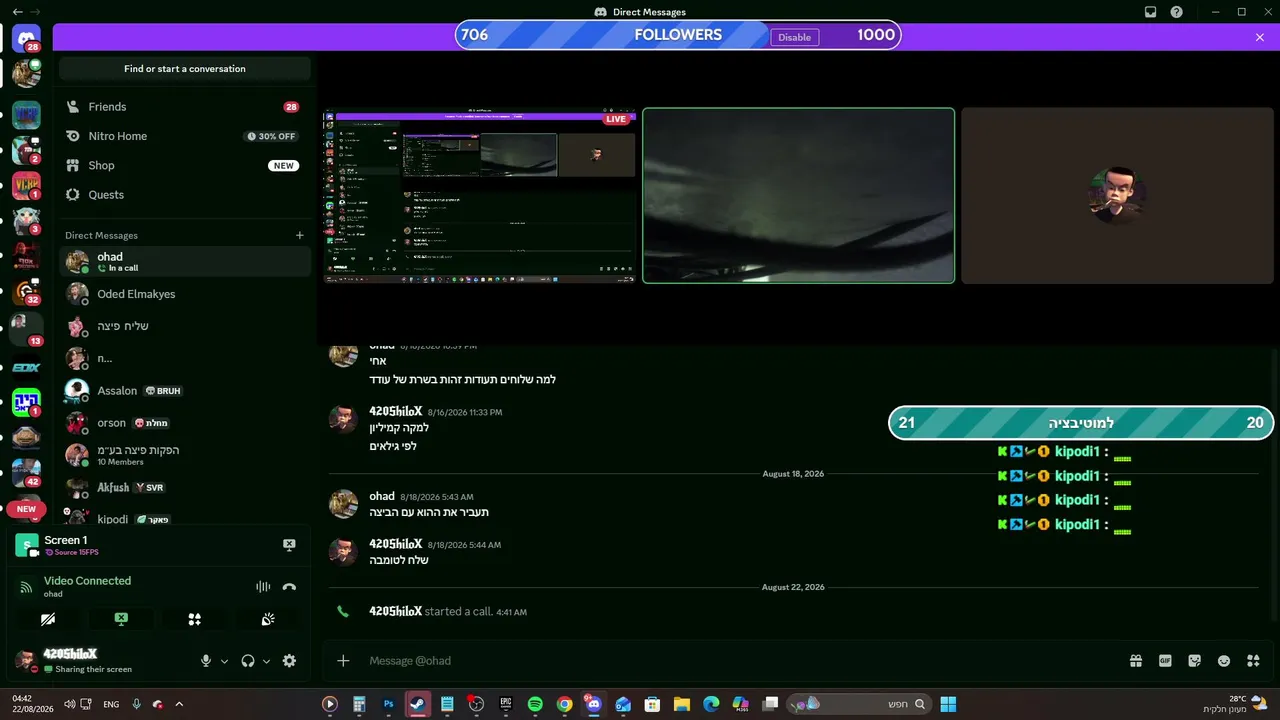
Task: Open the soundboard
Action: click(x=268, y=619)
